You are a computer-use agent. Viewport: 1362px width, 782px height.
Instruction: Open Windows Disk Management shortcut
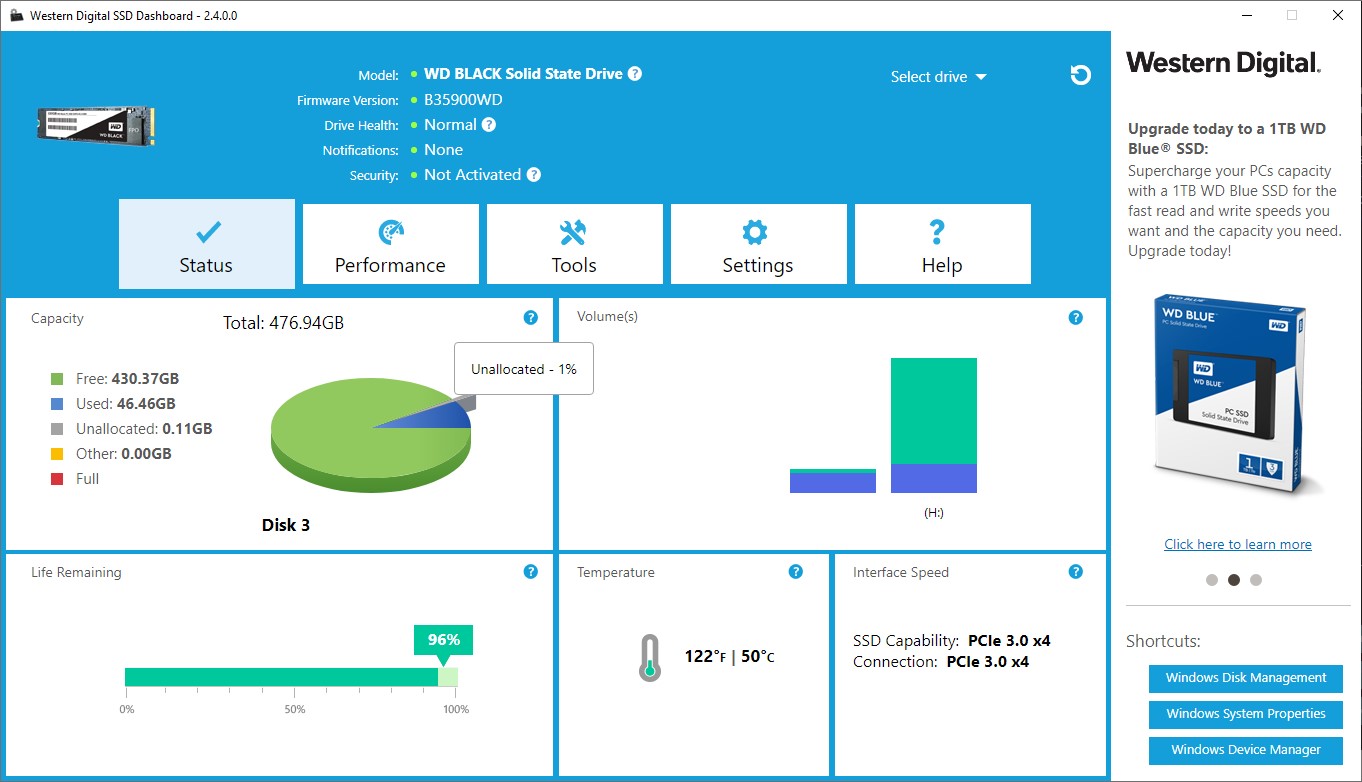(1246, 678)
